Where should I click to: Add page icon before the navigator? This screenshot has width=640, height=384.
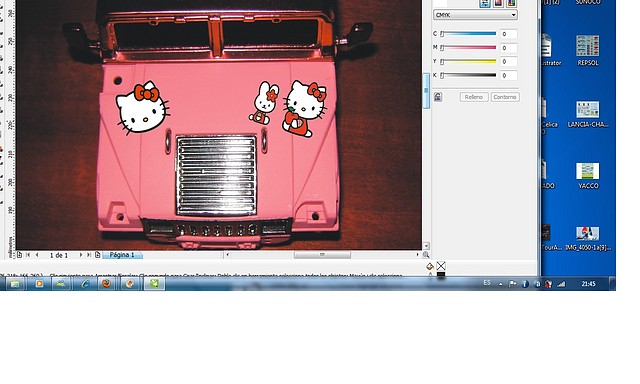pyautogui.click(x=19, y=255)
